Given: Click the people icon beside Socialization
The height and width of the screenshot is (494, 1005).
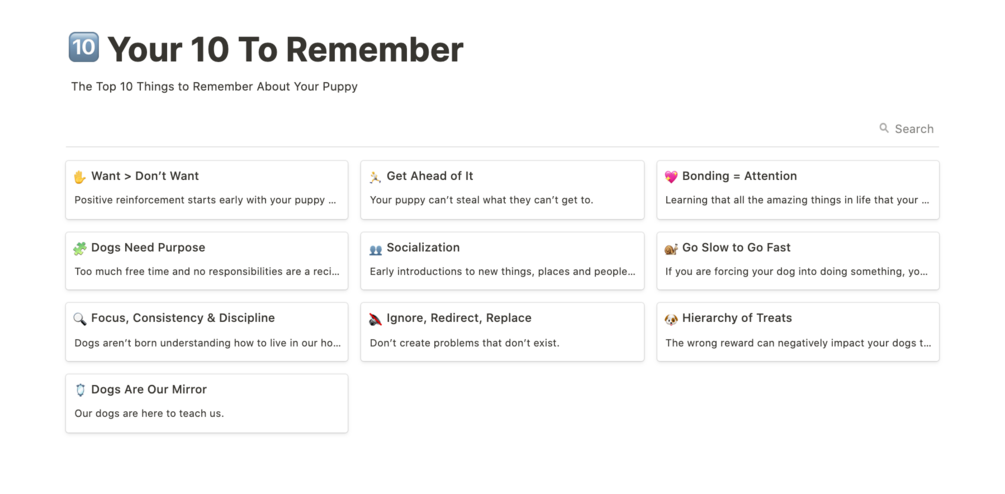Looking at the screenshot, I should coord(375,249).
